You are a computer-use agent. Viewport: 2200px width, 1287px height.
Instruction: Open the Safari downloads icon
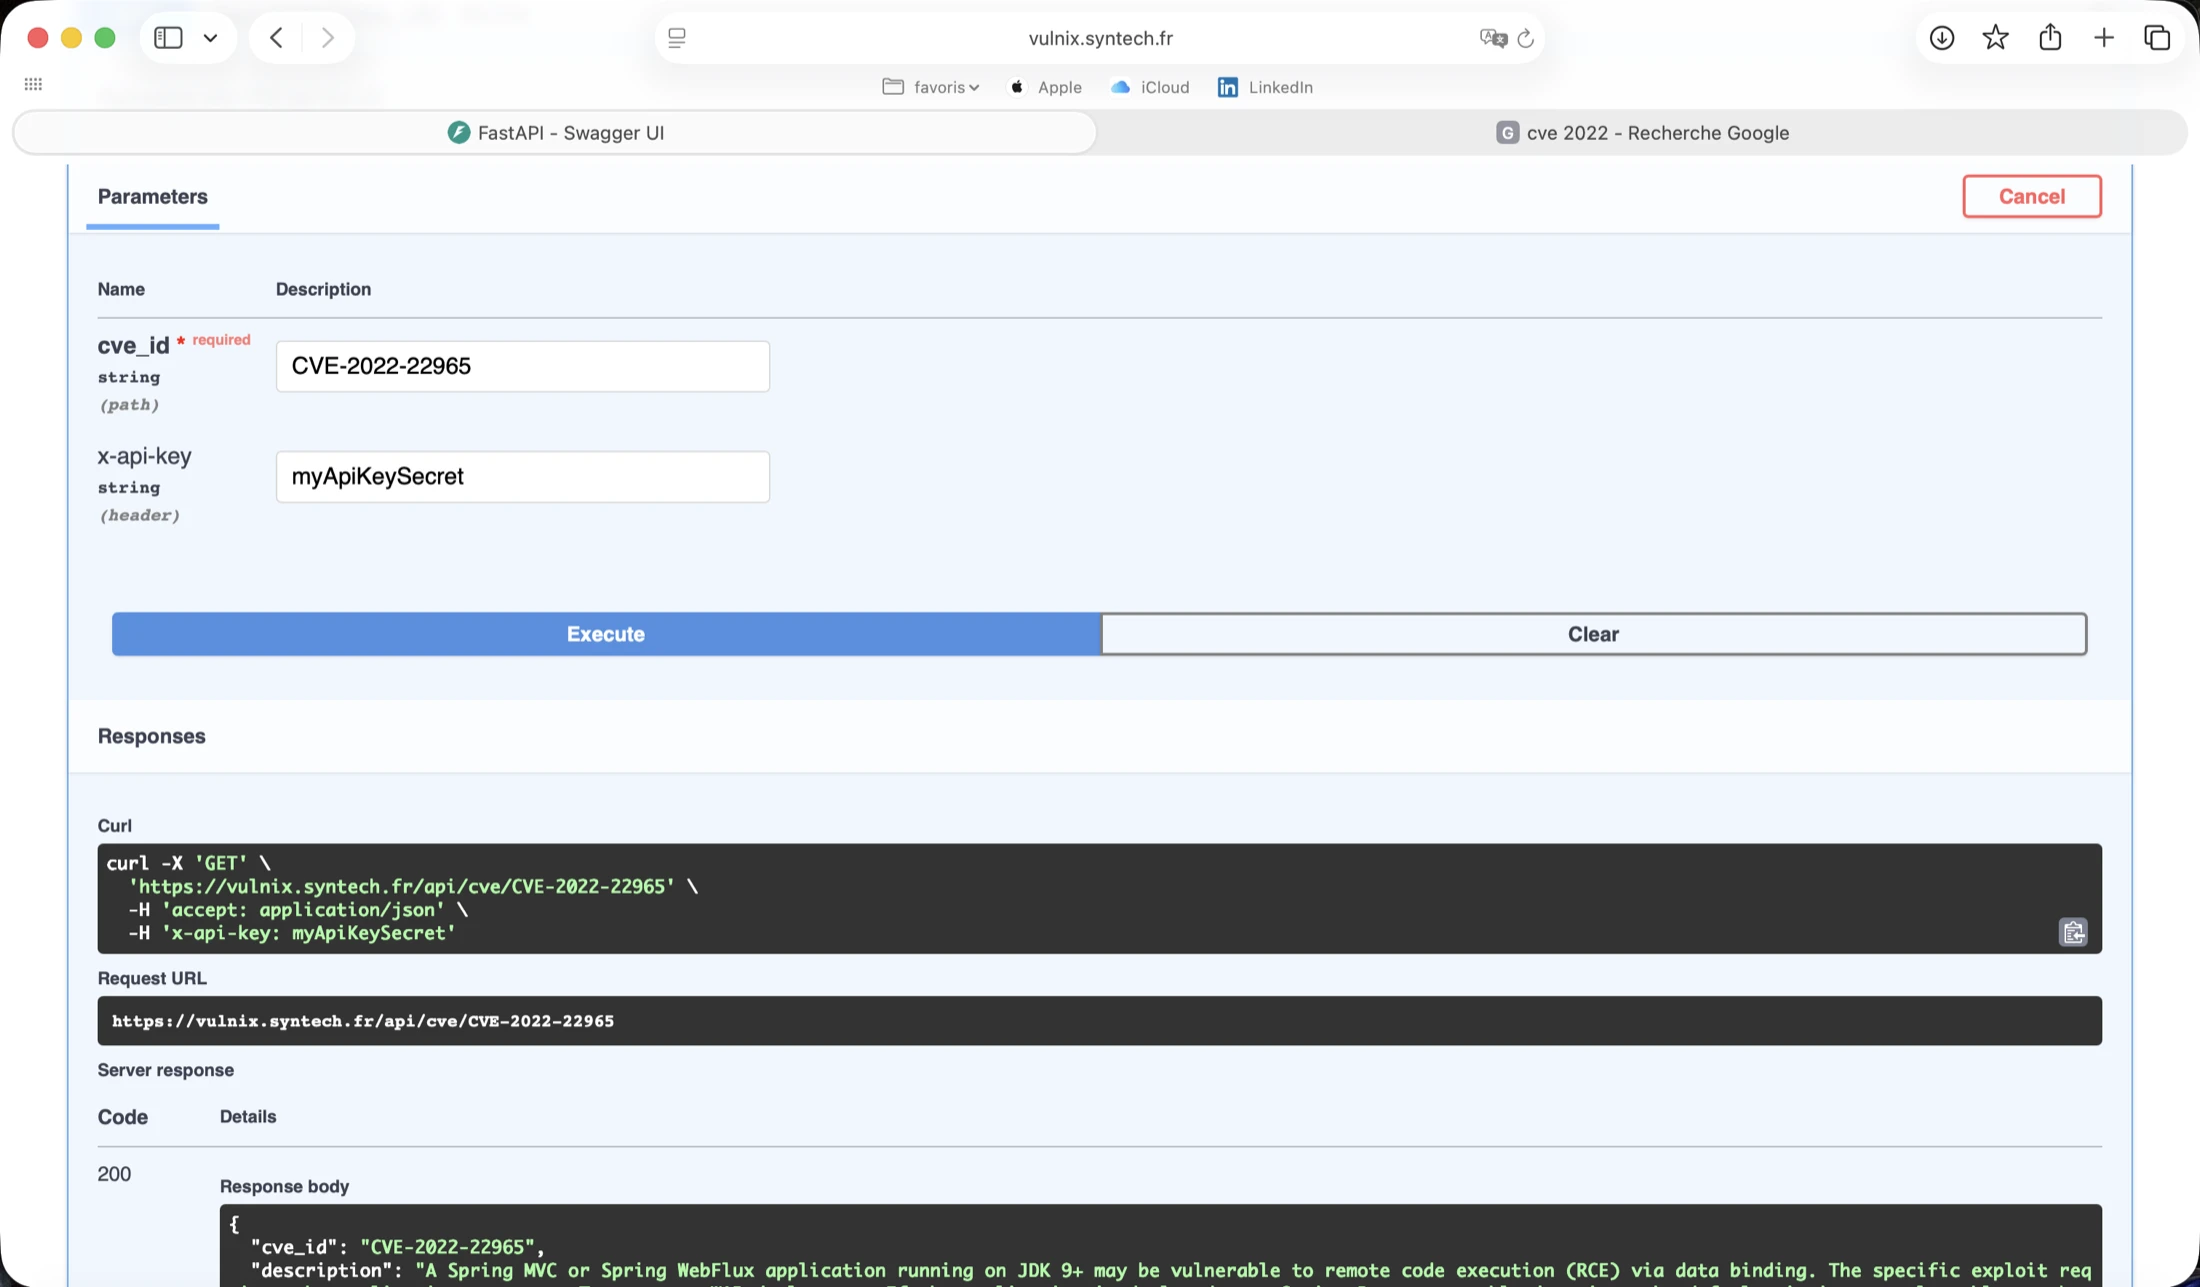point(1942,38)
